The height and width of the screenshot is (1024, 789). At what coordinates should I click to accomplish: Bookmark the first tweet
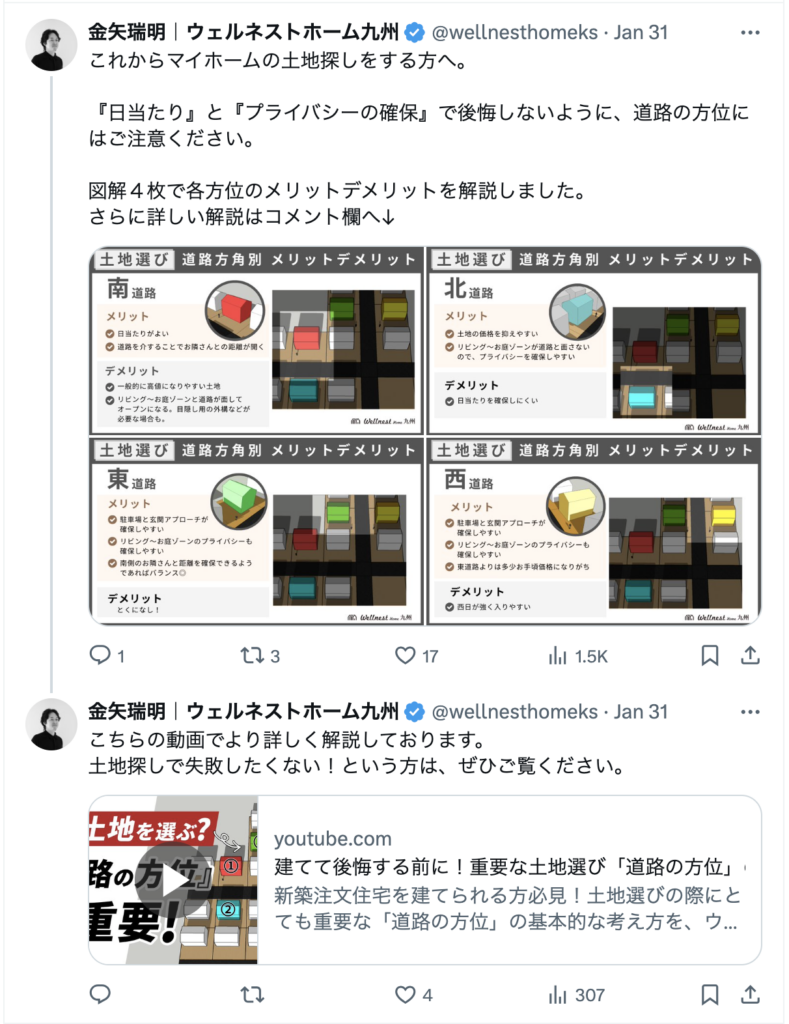click(709, 655)
